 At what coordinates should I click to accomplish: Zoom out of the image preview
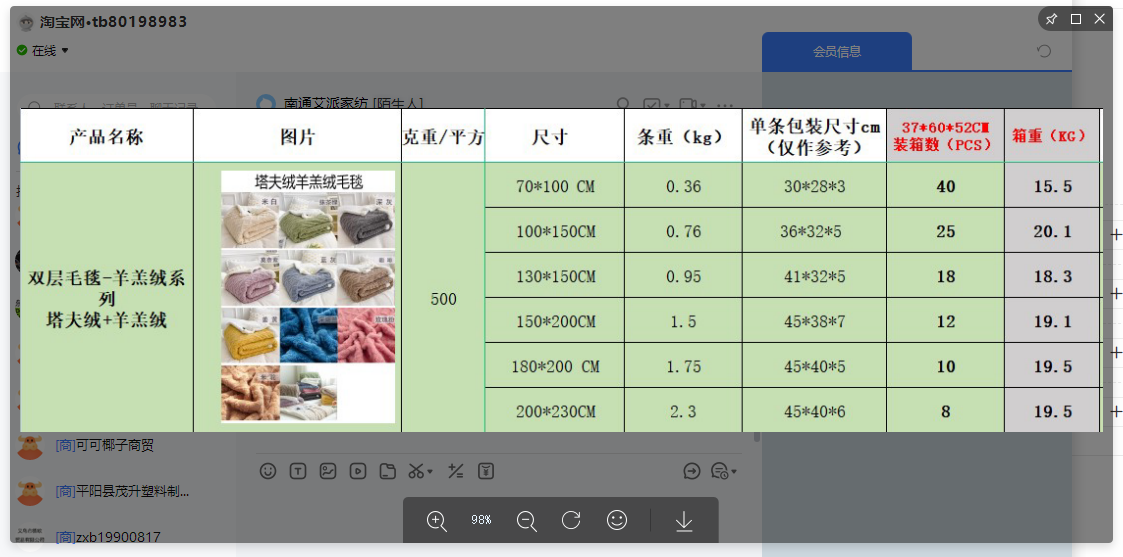tap(526, 520)
